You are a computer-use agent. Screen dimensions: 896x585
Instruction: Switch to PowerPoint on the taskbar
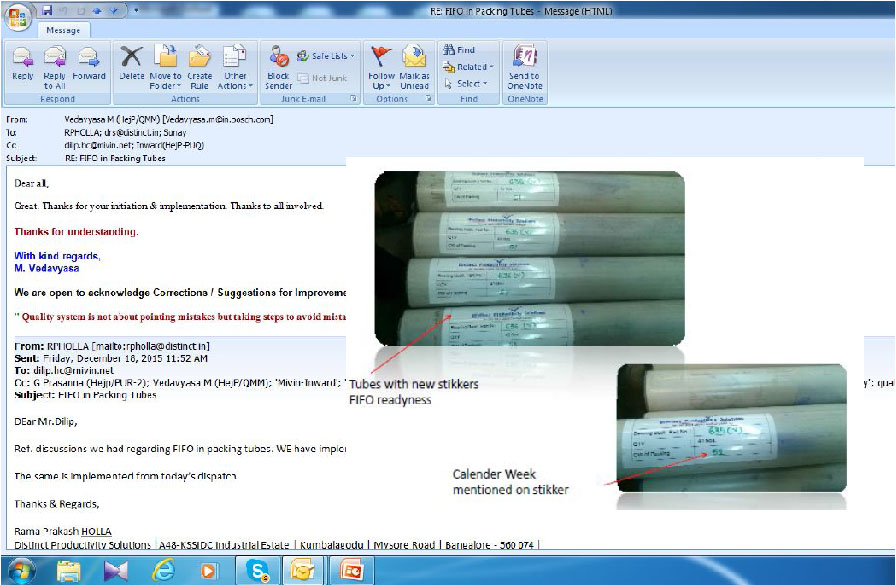pos(351,570)
